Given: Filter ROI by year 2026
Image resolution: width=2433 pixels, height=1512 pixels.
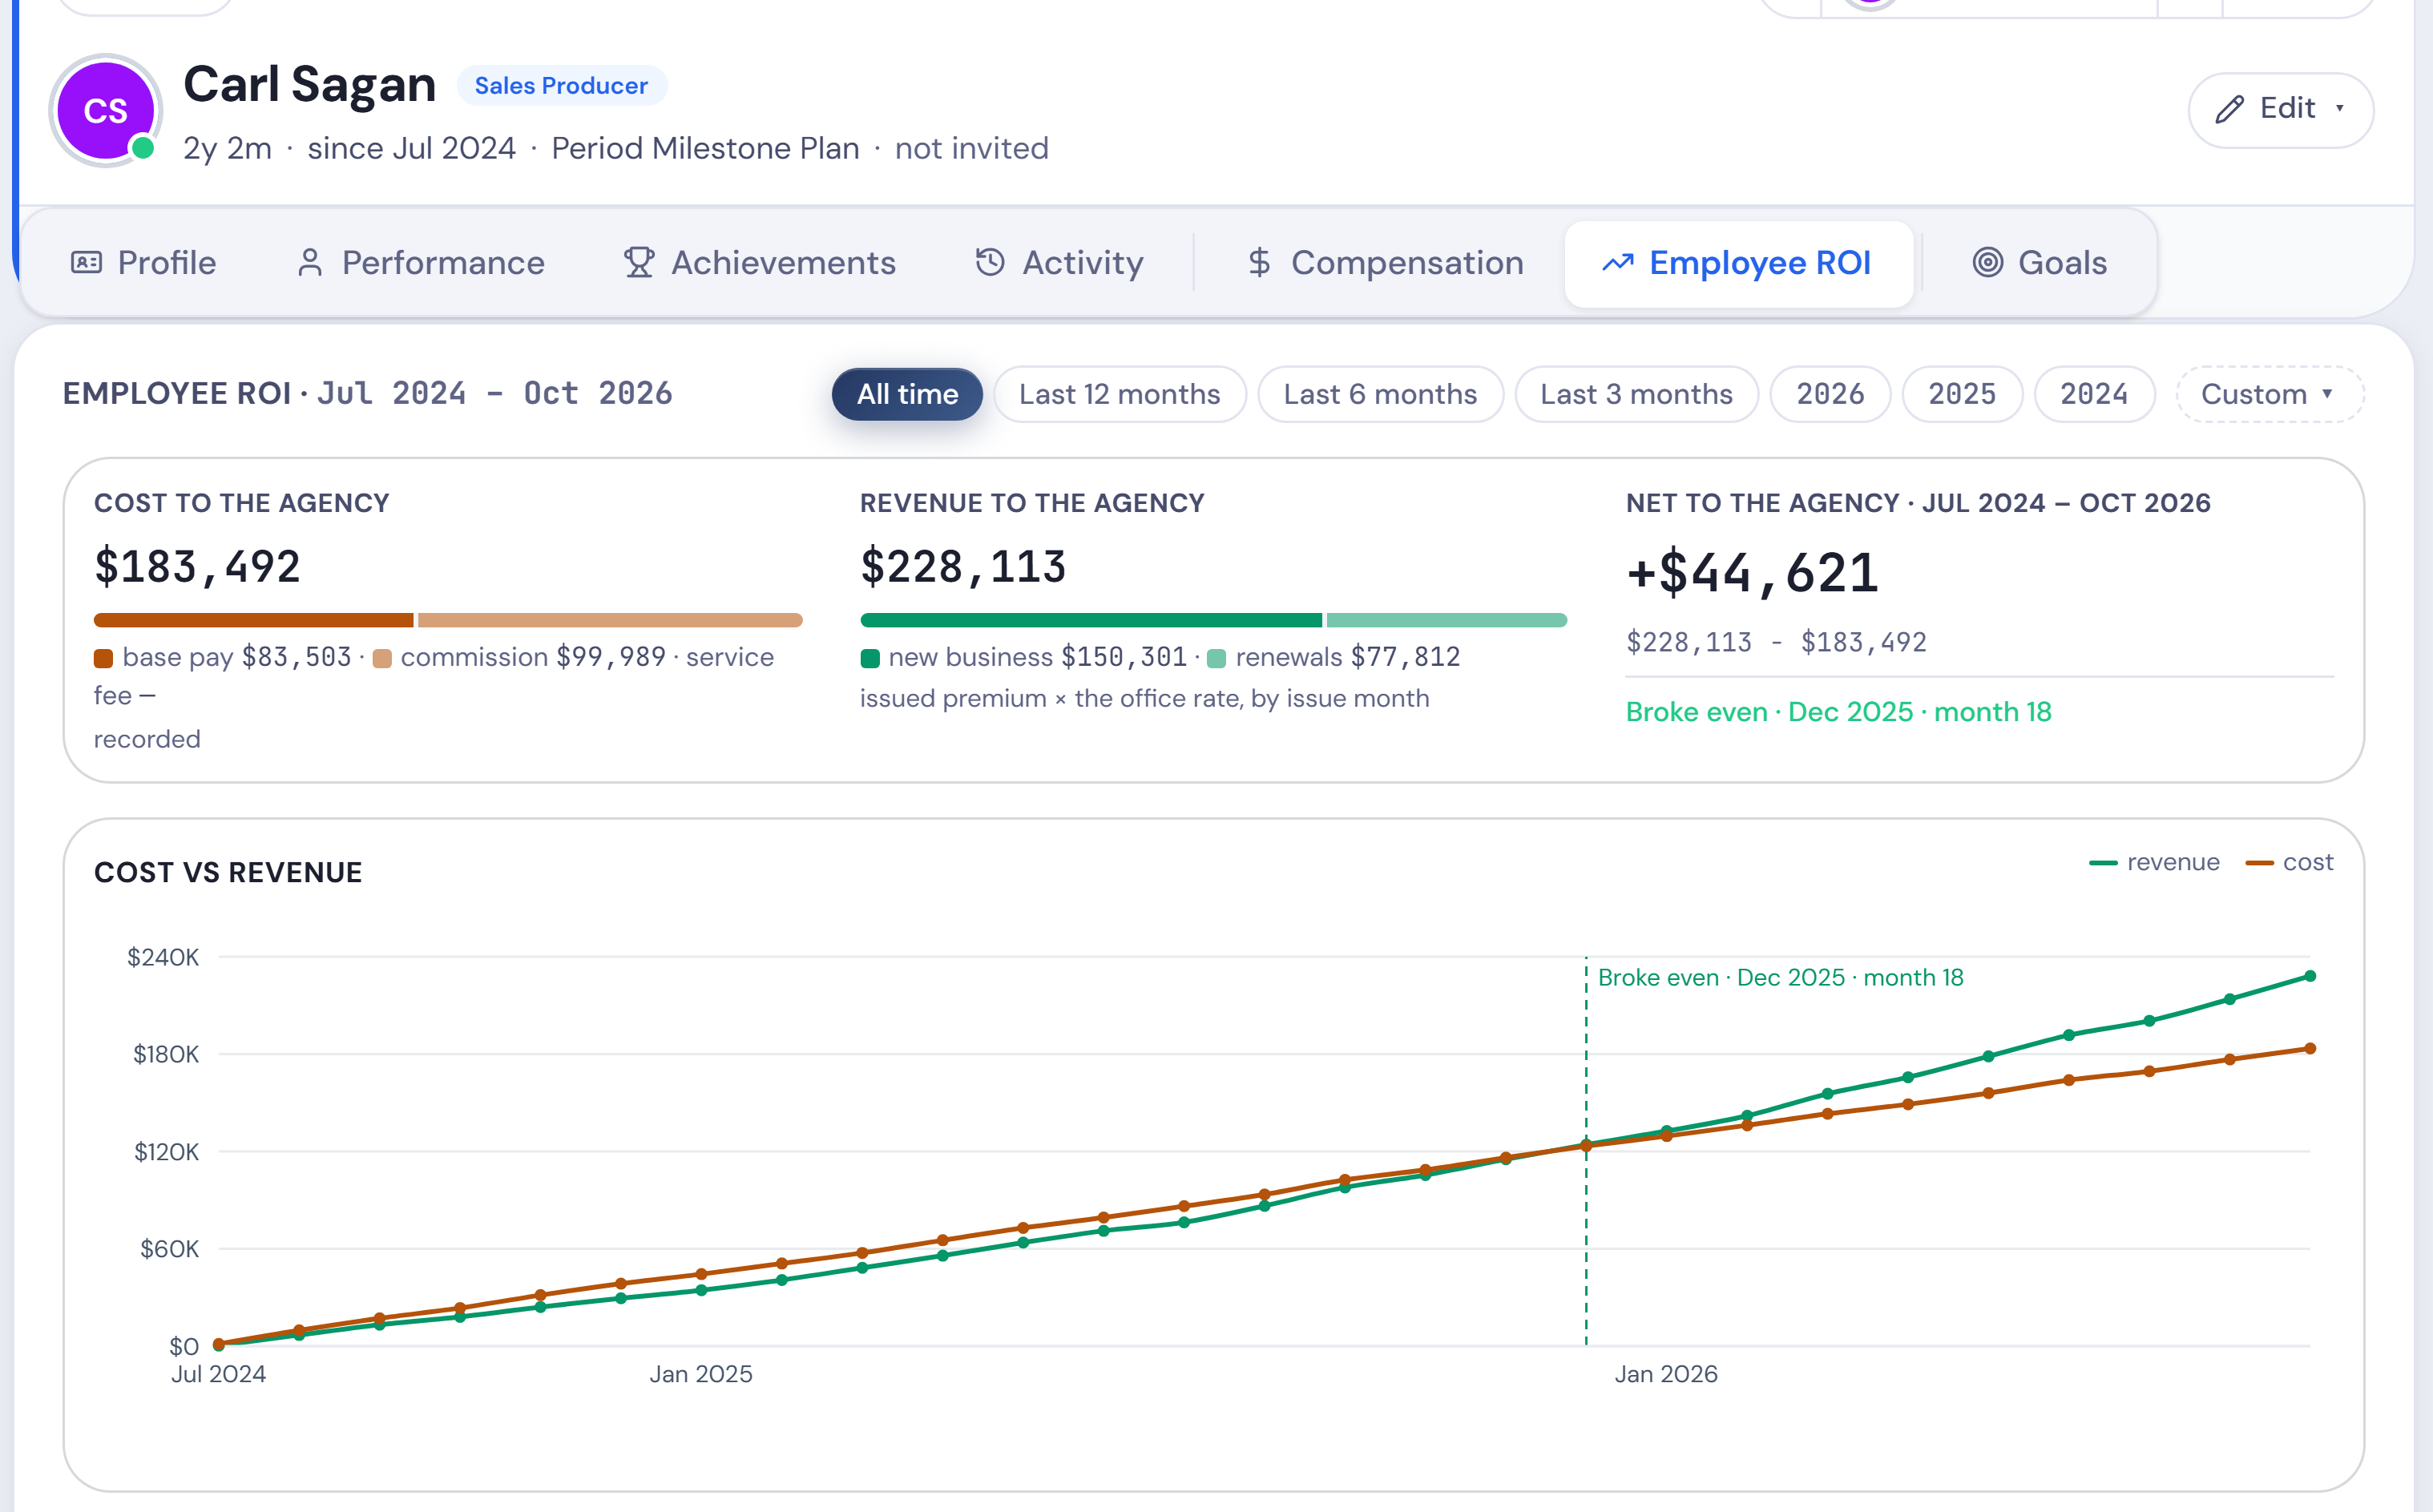Looking at the screenshot, I should (1830, 394).
